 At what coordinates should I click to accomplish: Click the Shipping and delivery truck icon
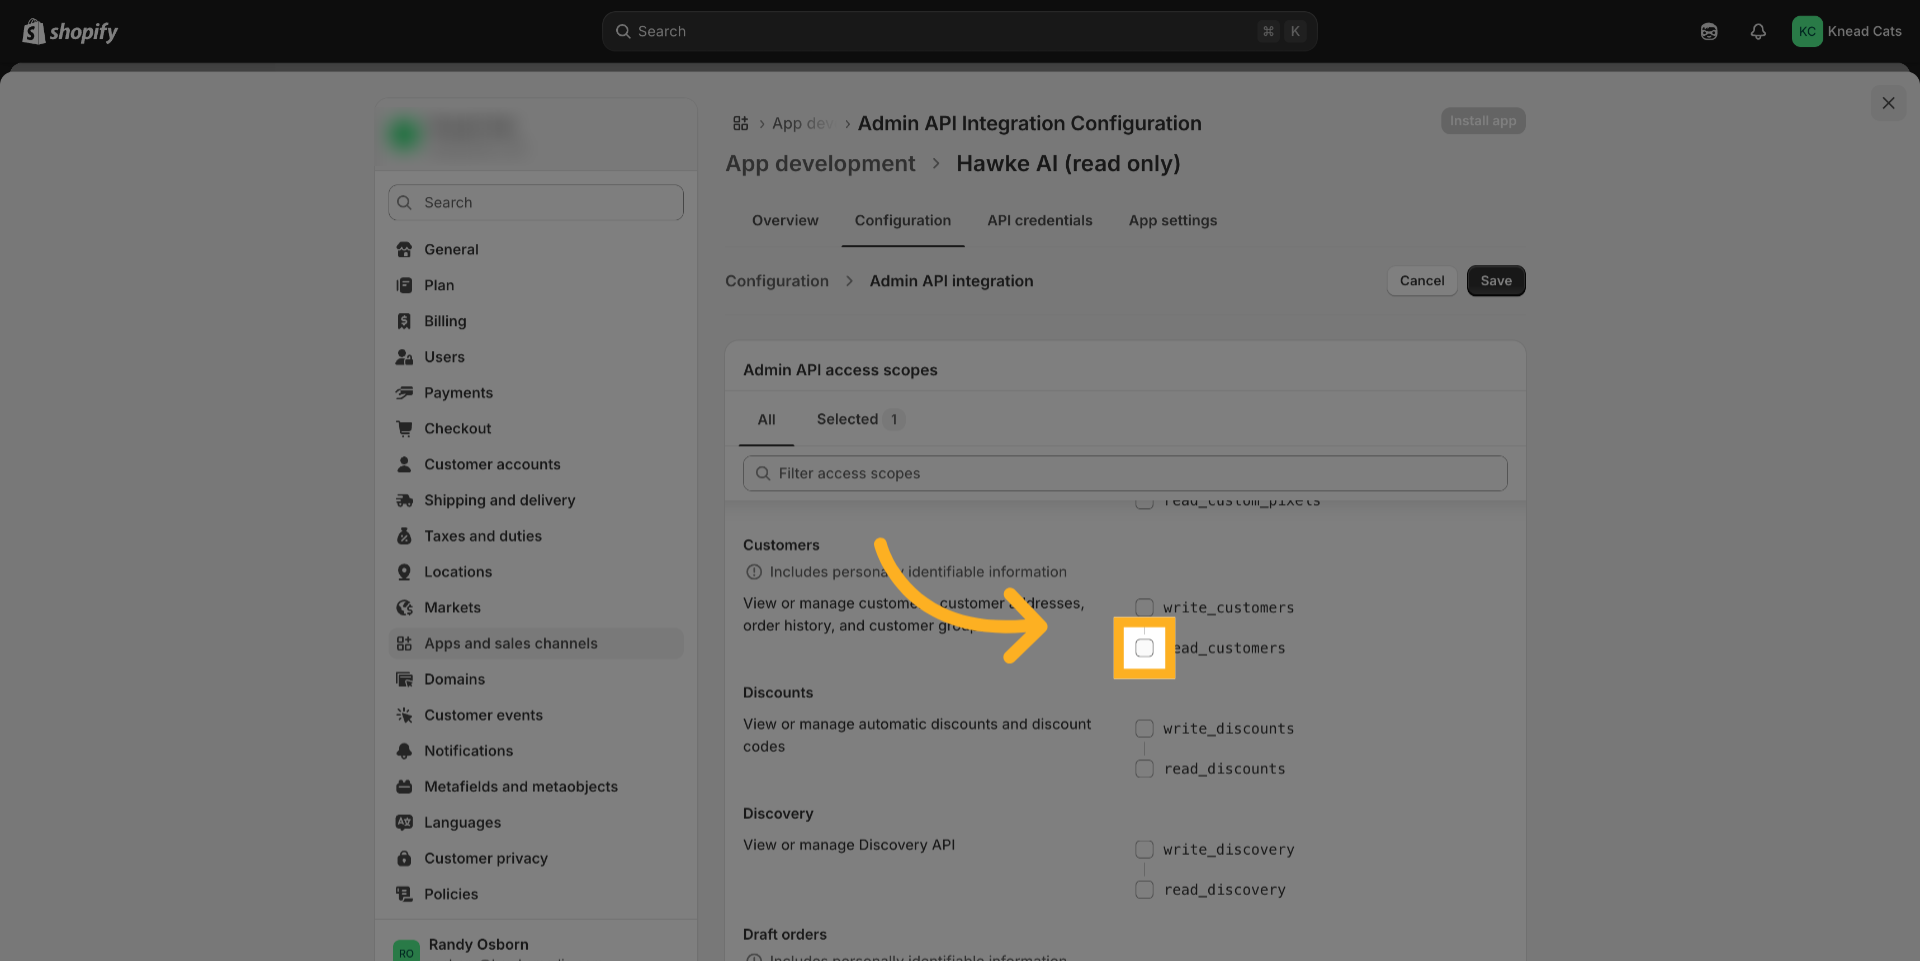click(x=404, y=500)
